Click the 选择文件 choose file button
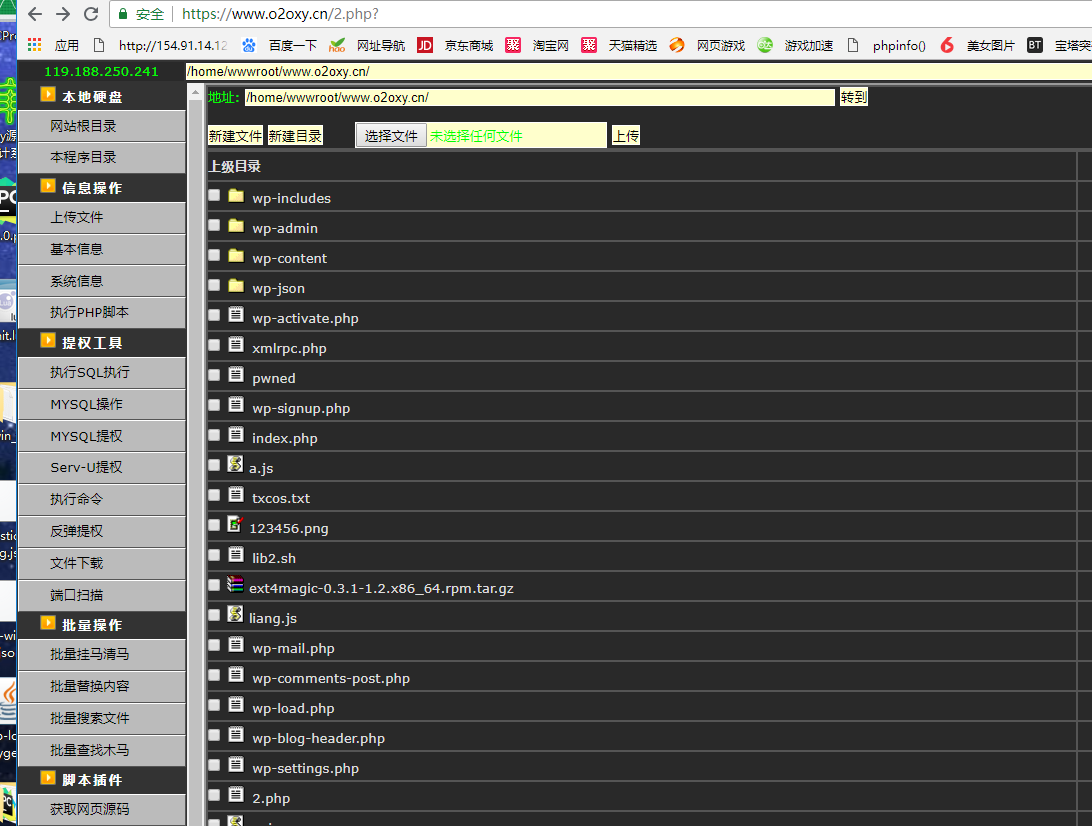Screen dimensions: 1092x826 pos(391,136)
